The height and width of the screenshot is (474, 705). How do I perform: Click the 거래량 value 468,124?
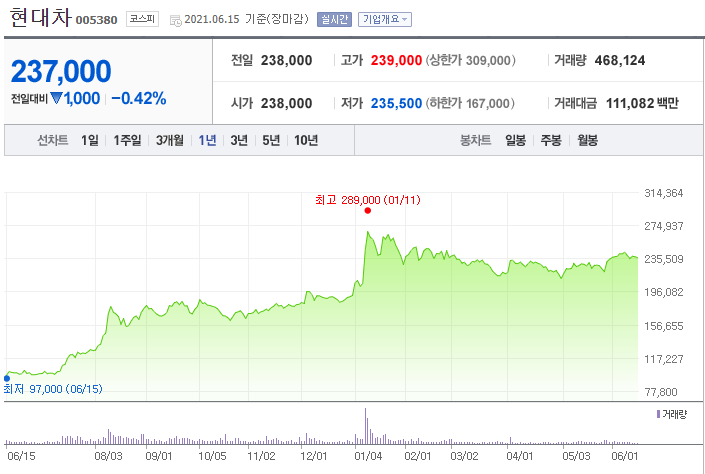coord(620,60)
